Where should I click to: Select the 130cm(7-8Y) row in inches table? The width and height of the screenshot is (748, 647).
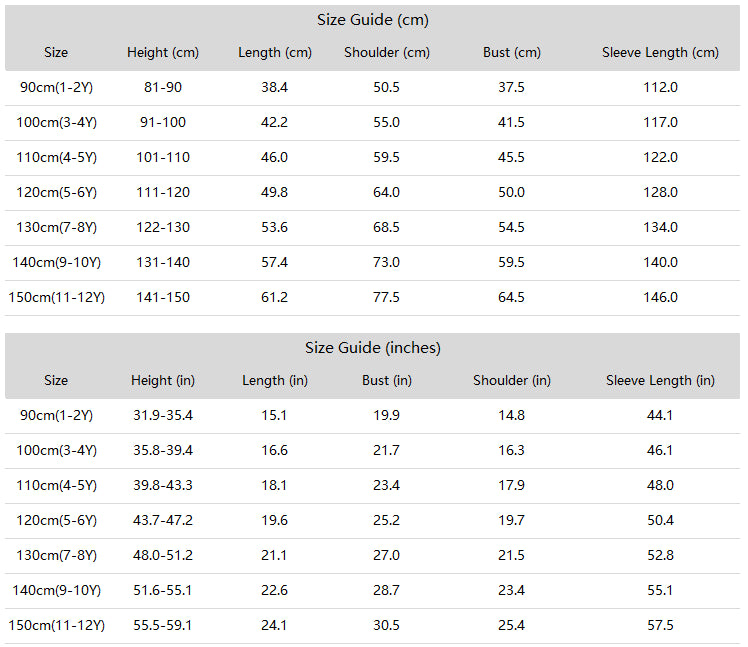pos(372,556)
